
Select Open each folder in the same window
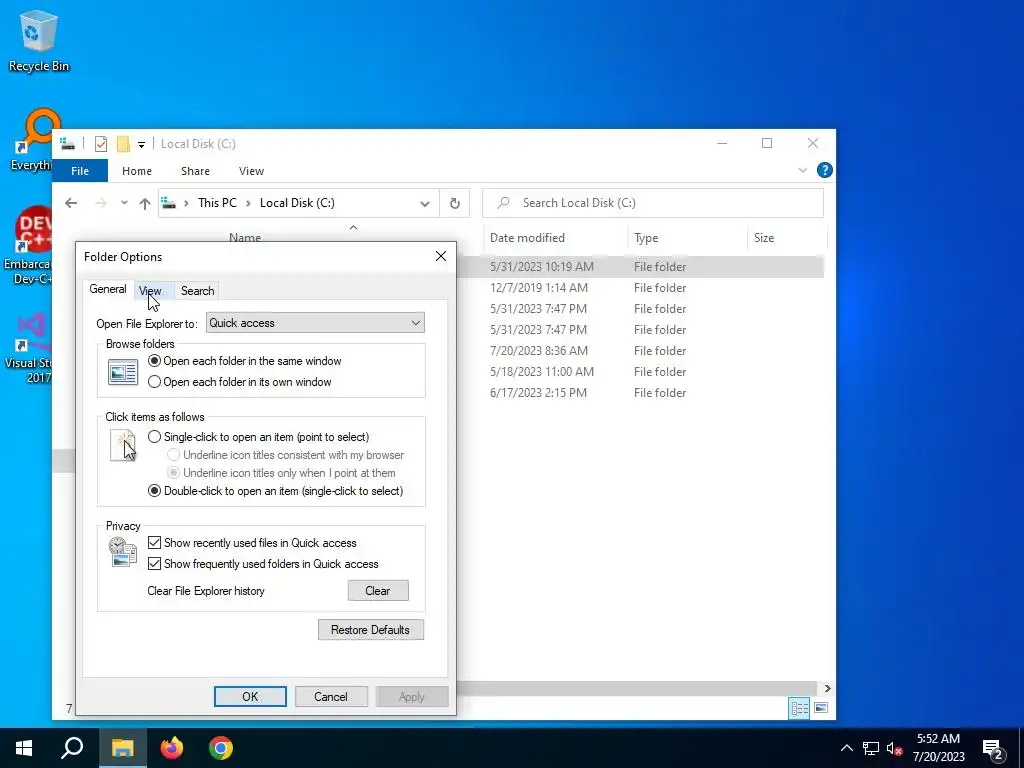pyautogui.click(x=245, y=361)
